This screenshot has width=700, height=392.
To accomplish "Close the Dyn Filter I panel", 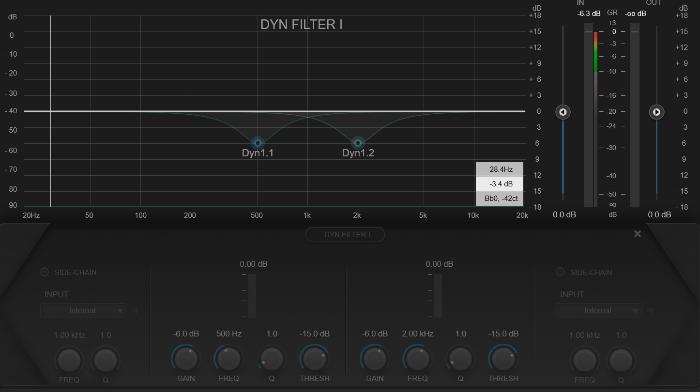I will pos(638,234).
